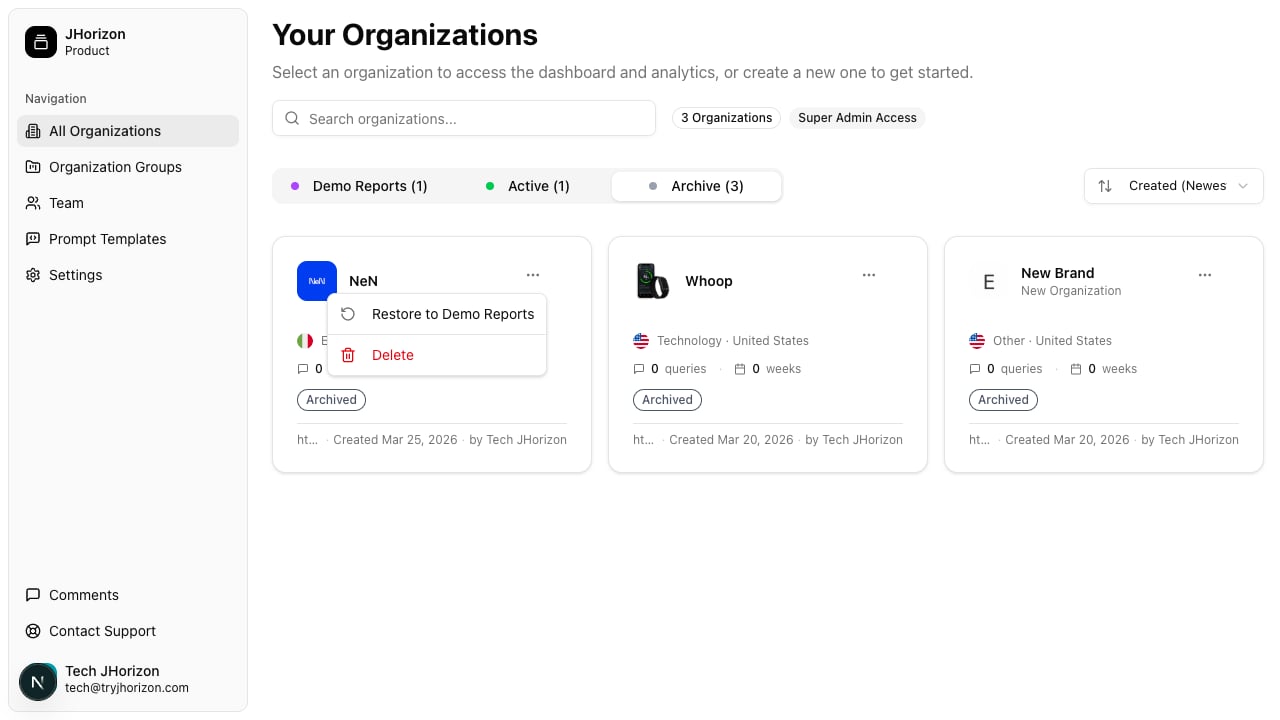The image size is (1280, 720).
Task: Switch to Demo Reports tab
Action: [359, 186]
